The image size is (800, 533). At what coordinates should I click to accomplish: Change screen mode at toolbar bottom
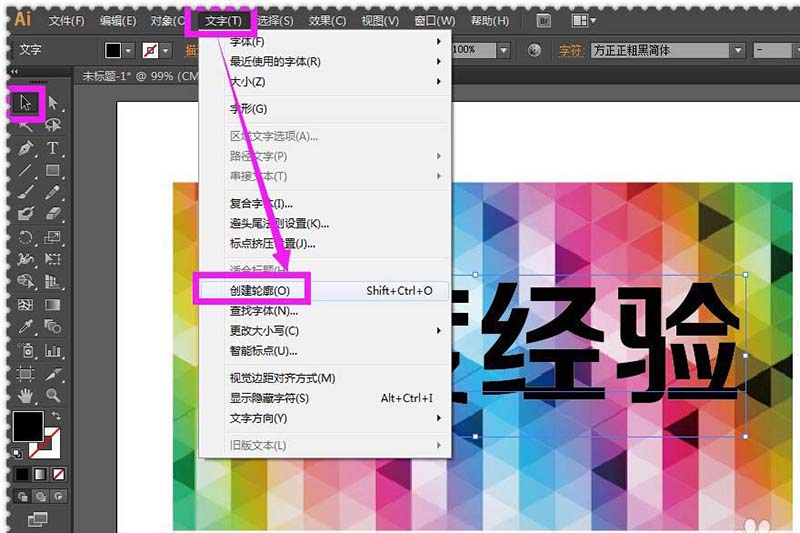click(x=38, y=519)
